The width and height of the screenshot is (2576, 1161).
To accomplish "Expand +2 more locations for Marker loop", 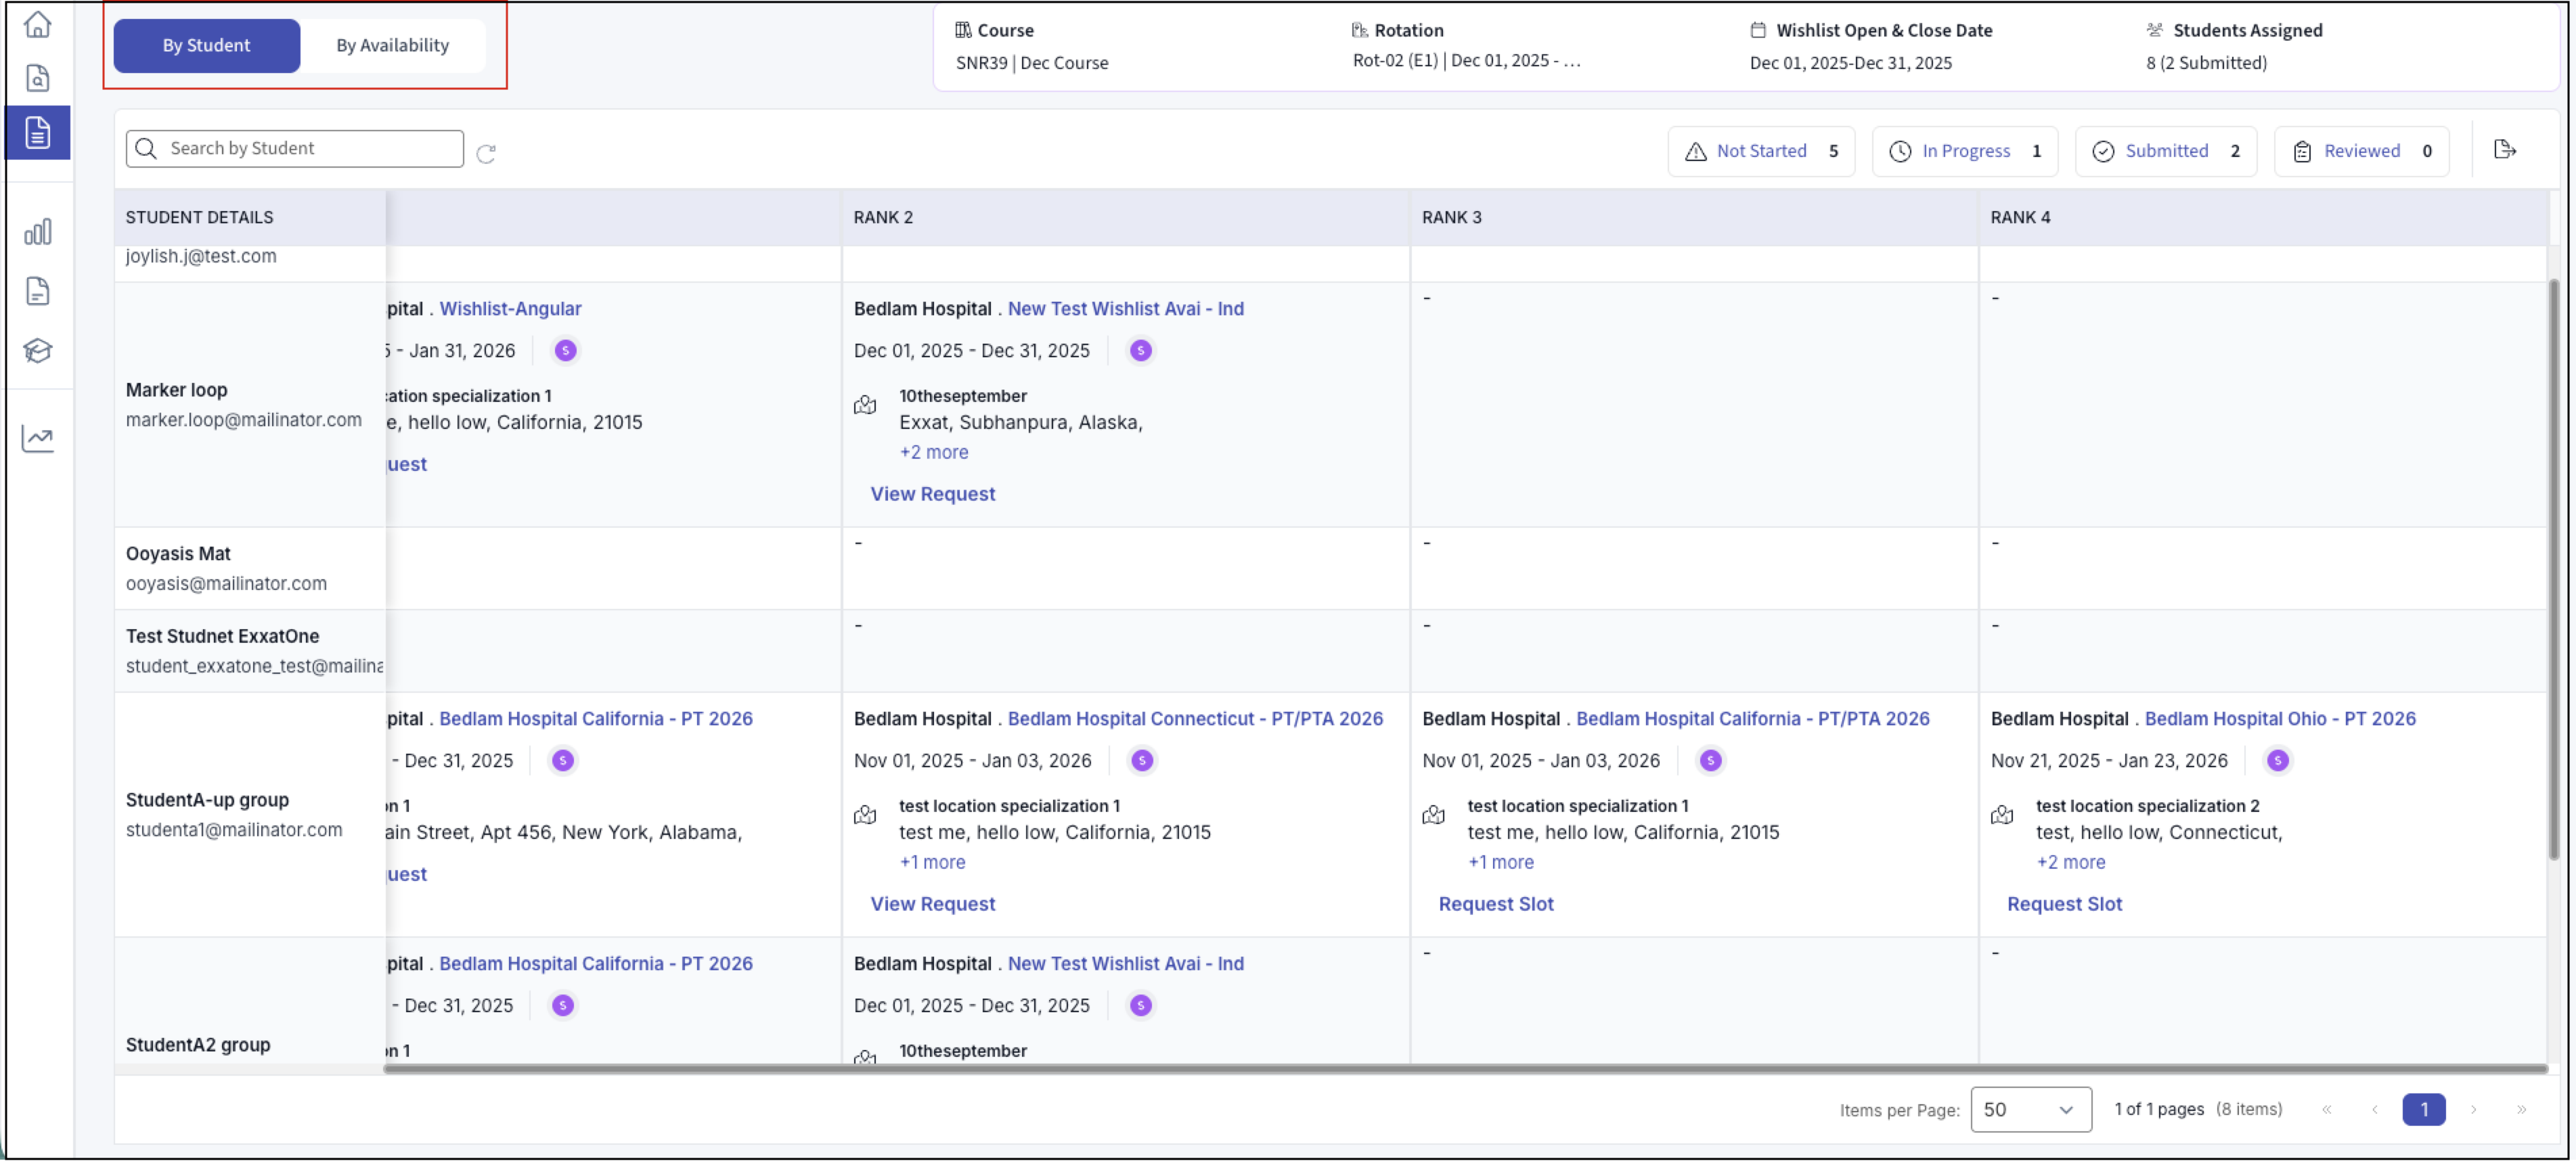I will pos(933,452).
